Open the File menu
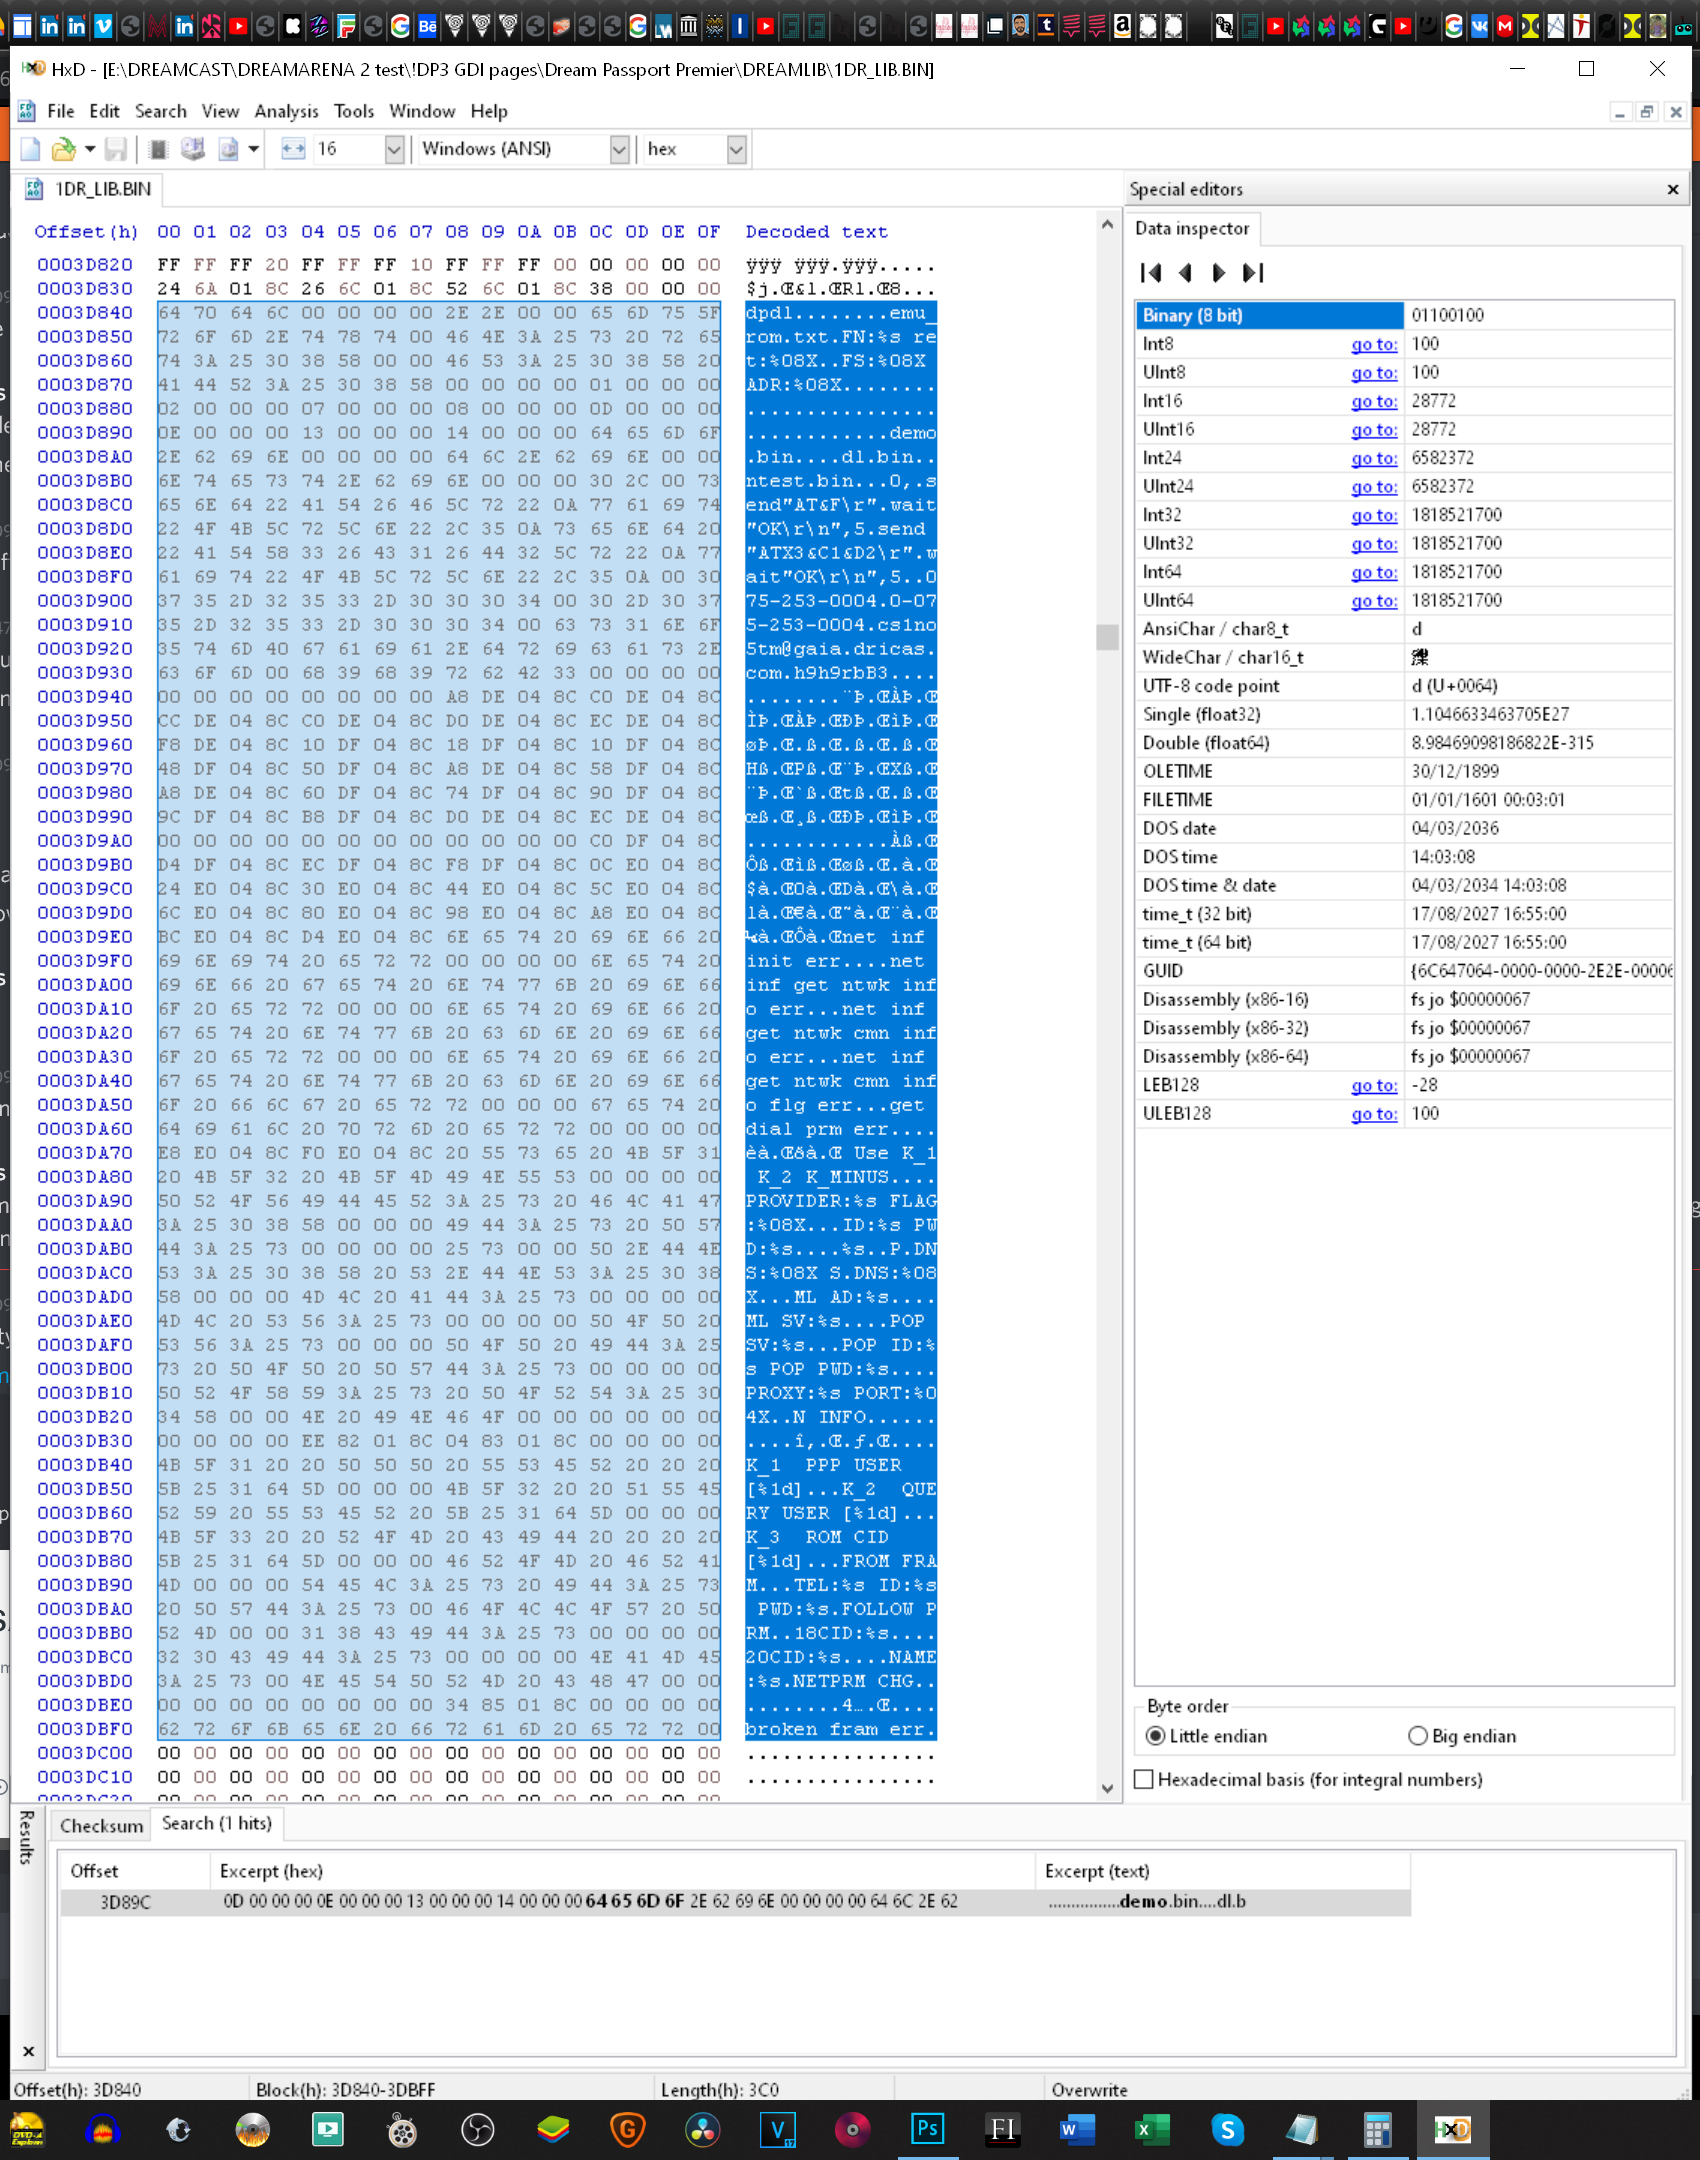Image resolution: width=1700 pixels, height=2160 pixels. pos(60,111)
